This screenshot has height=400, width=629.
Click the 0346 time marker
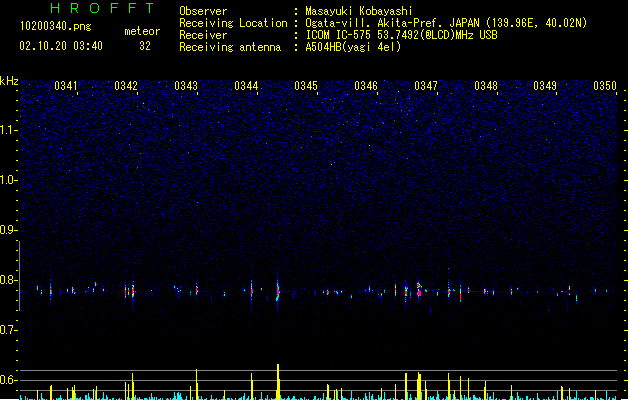click(x=366, y=85)
